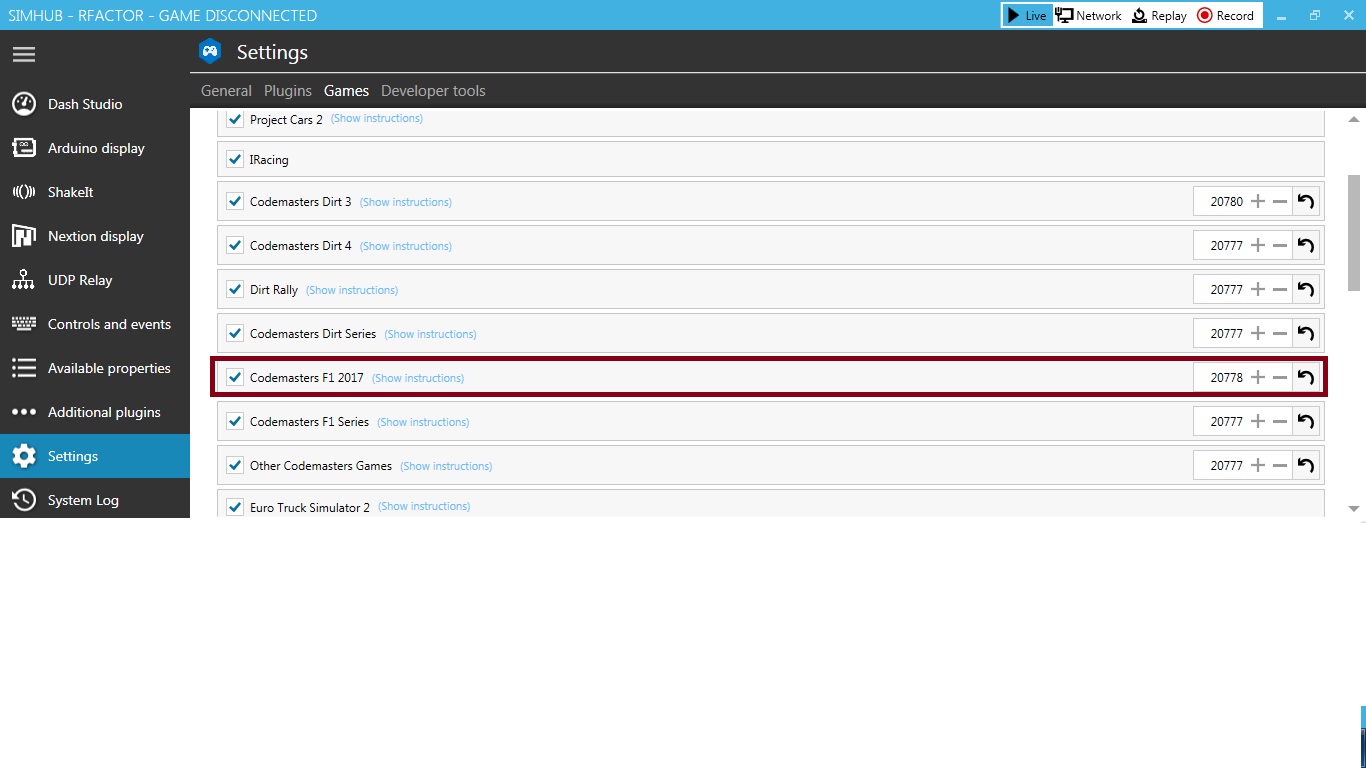Open Dash Studio from sidebar
This screenshot has height=768, width=1366.
pos(95,104)
